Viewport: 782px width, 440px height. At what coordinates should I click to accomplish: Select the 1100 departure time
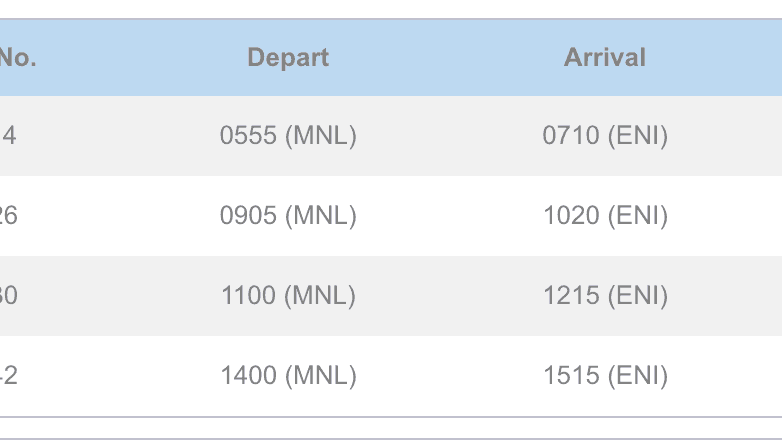pyautogui.click(x=248, y=296)
